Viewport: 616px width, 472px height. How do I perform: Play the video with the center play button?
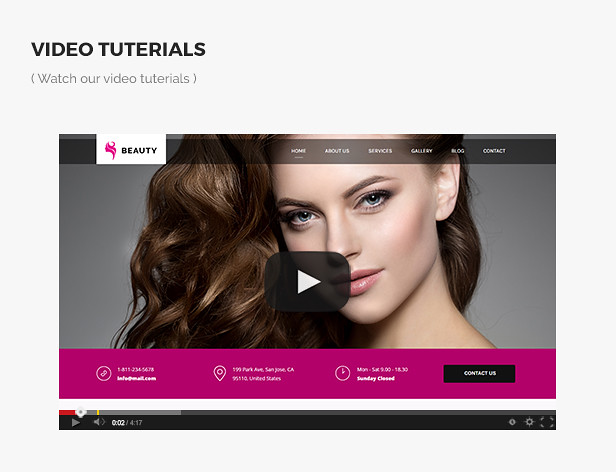307,281
